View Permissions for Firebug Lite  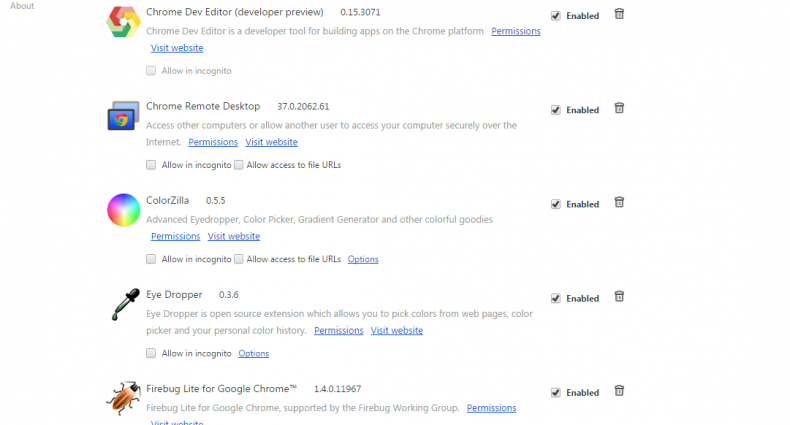(491, 408)
